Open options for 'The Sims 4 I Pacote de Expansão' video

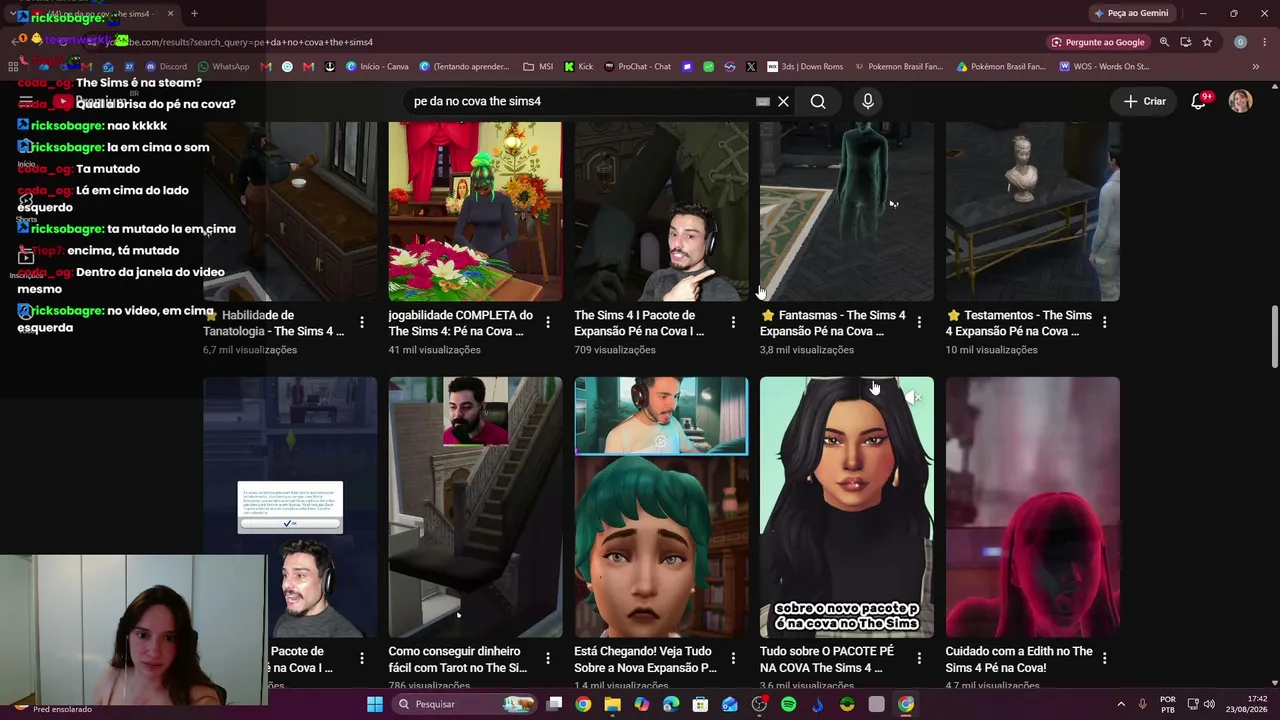pos(733,322)
